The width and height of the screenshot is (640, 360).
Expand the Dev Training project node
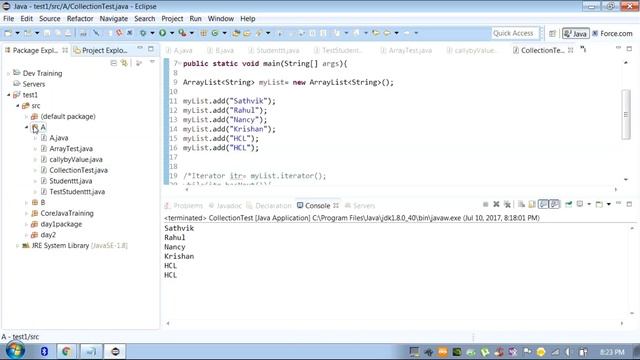click(x=9, y=73)
